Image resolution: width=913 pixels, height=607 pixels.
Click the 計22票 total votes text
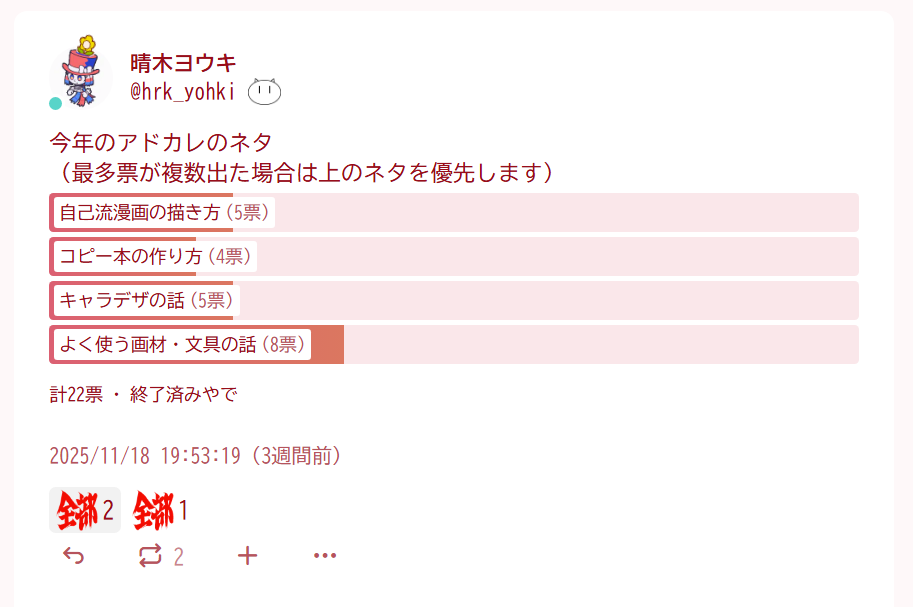76,395
